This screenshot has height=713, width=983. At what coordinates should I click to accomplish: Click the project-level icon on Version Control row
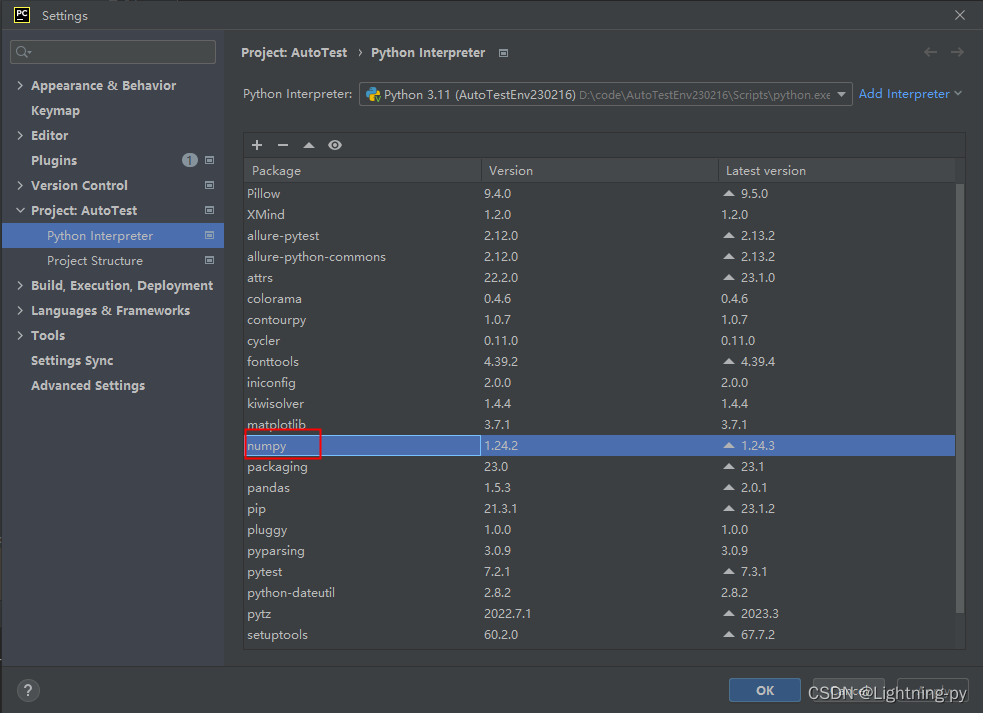pyautogui.click(x=209, y=186)
